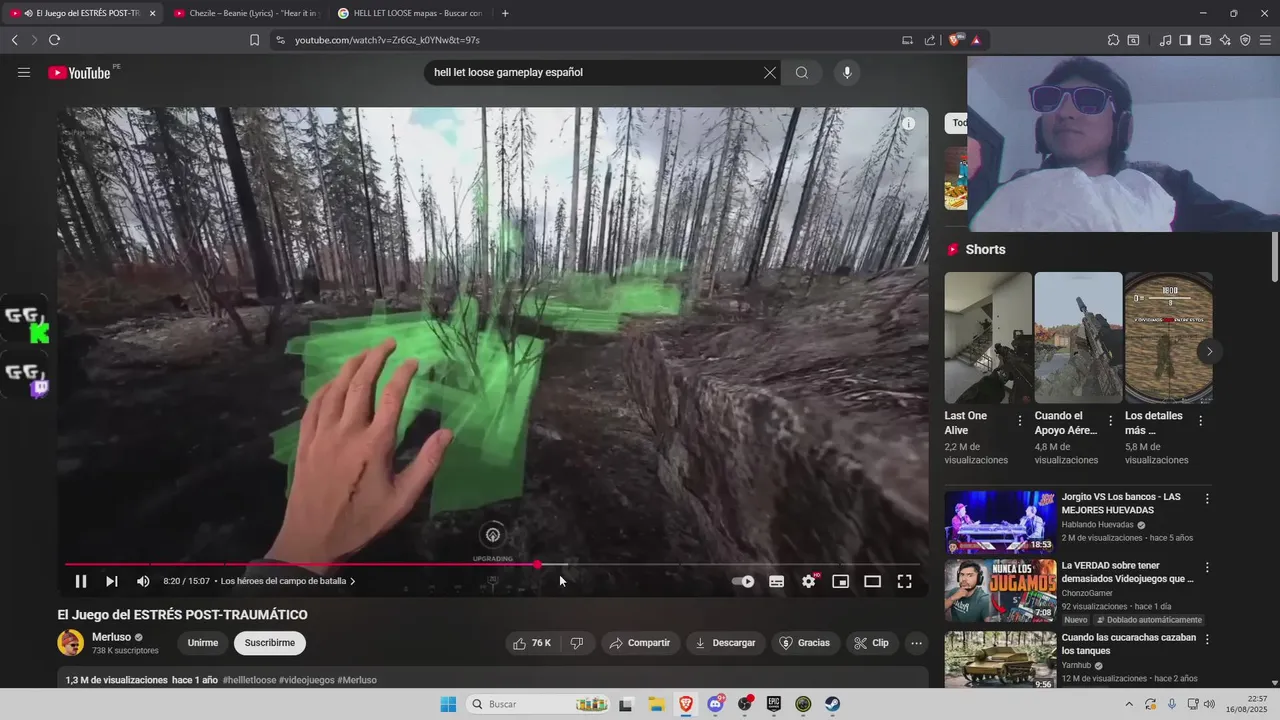Viewport: 1280px width, 720px height.
Task: Open options for 'Los detalles más' short
Action: (1200, 421)
